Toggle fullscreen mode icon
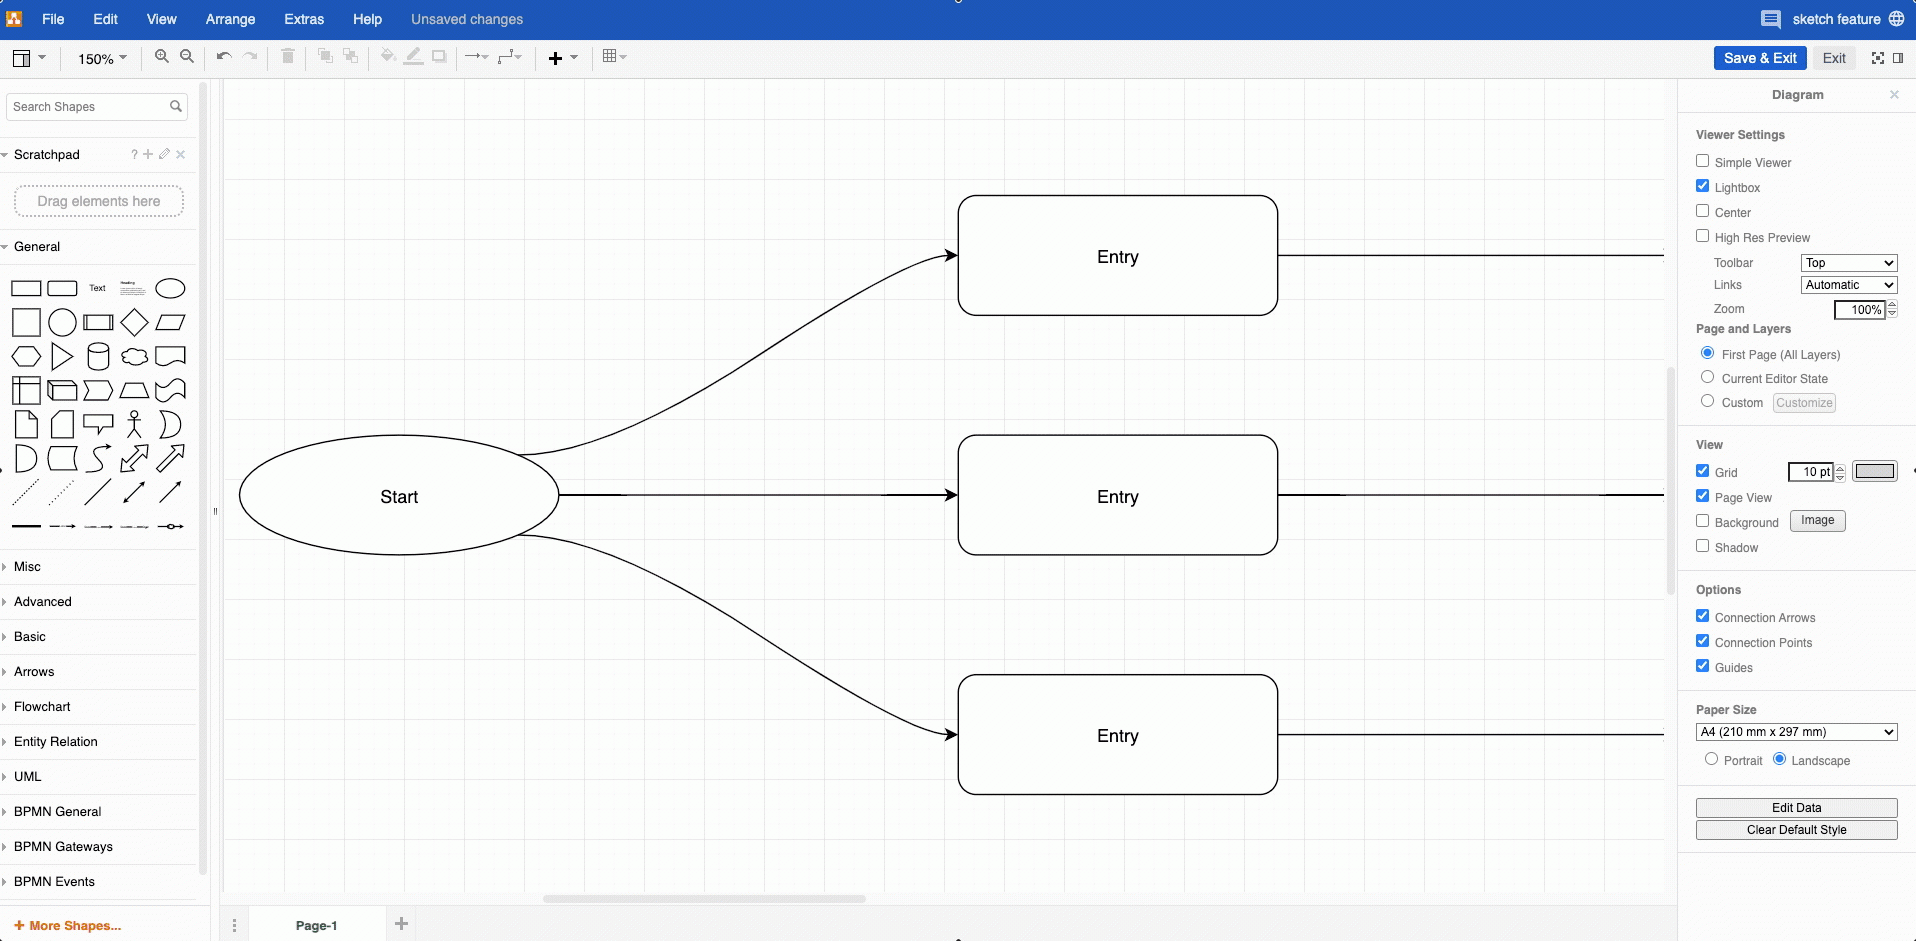This screenshot has width=1916, height=941. (x=1877, y=58)
